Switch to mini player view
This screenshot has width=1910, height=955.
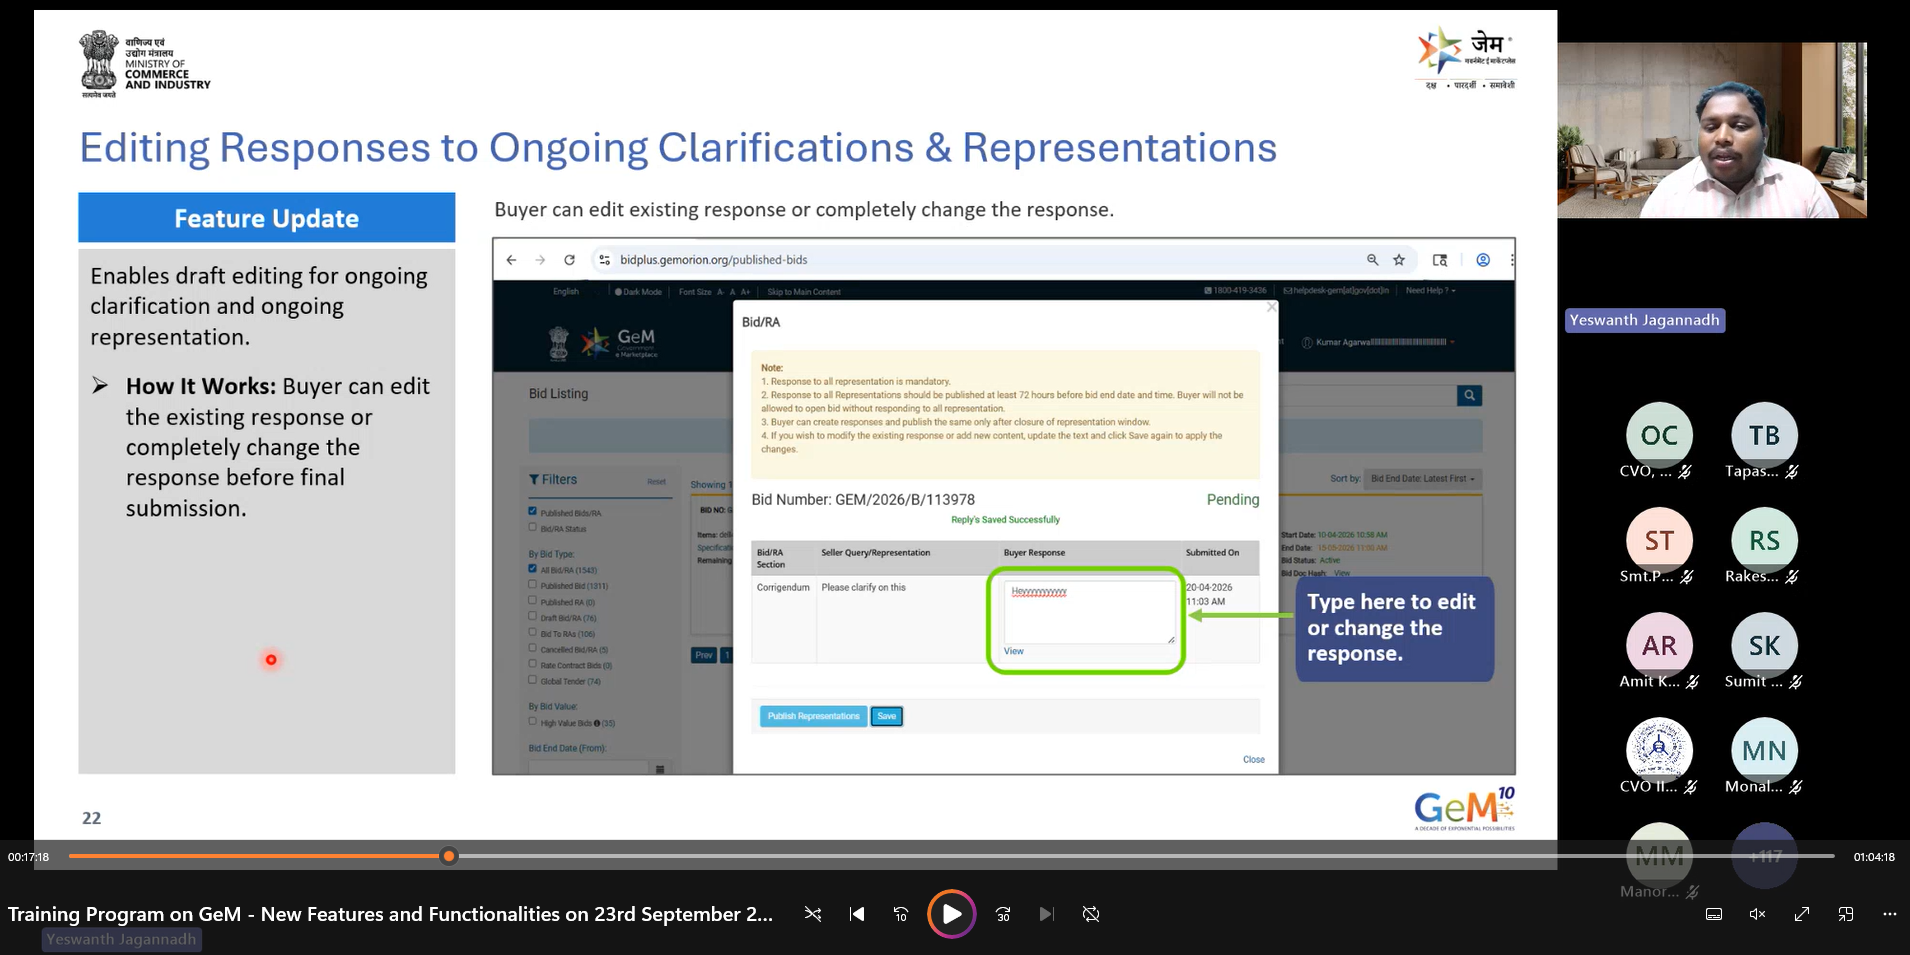(x=1846, y=914)
